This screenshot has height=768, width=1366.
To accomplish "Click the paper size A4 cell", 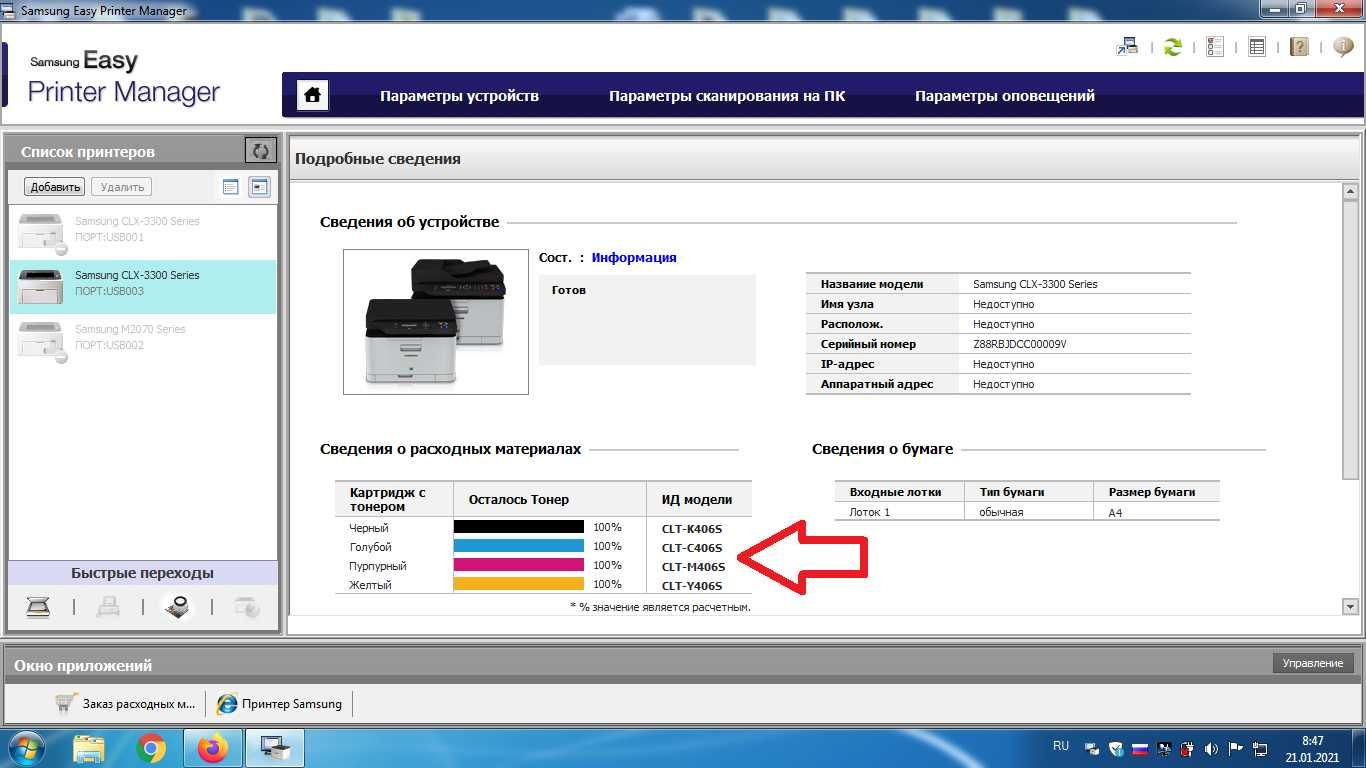I will tap(1115, 512).
